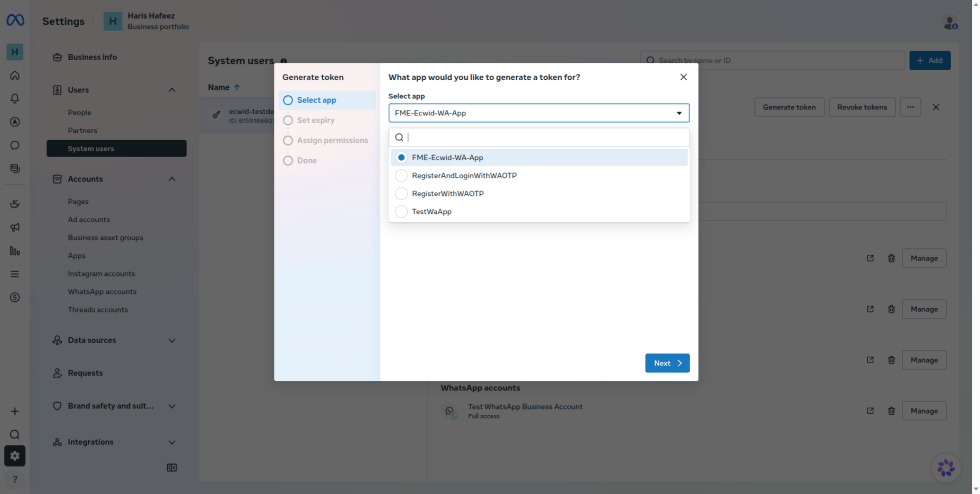Click the Add system user button
Screen dimensions: 980x494
click(x=930, y=61)
